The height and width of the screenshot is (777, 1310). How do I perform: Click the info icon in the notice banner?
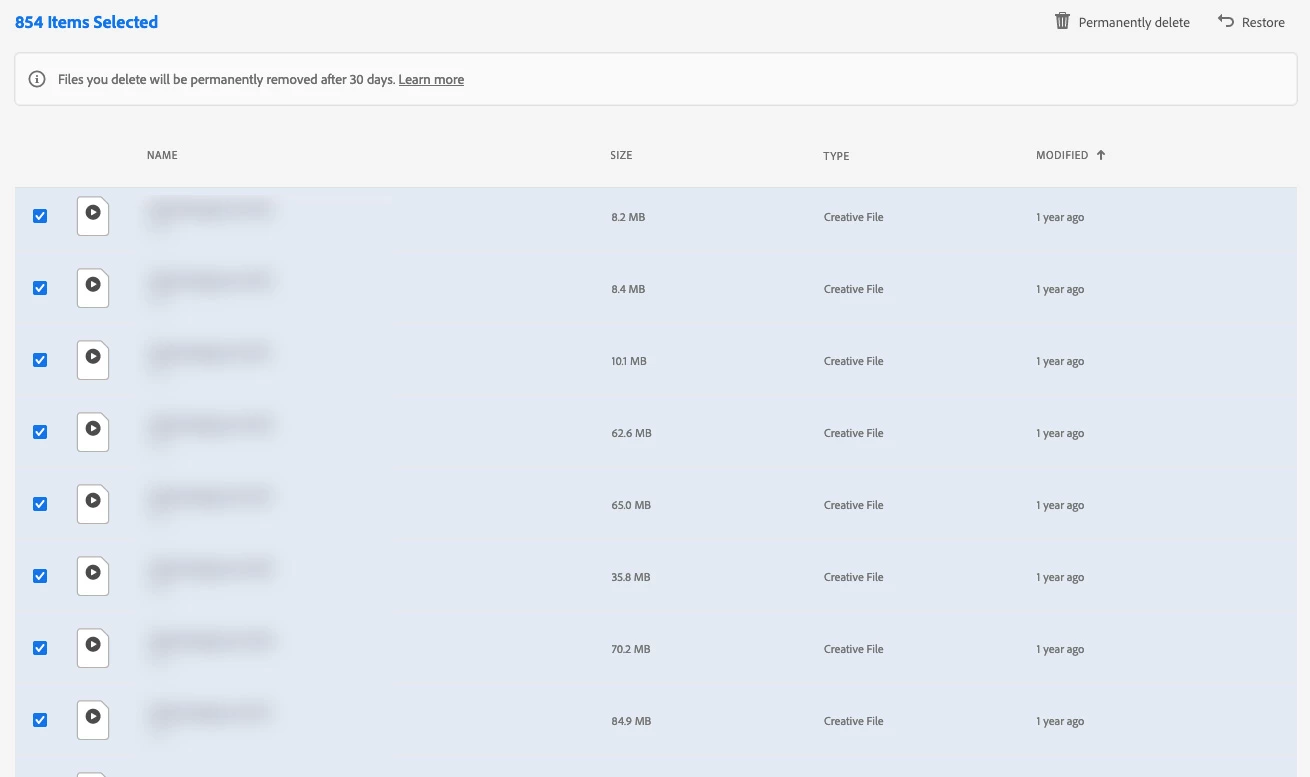[x=37, y=79]
